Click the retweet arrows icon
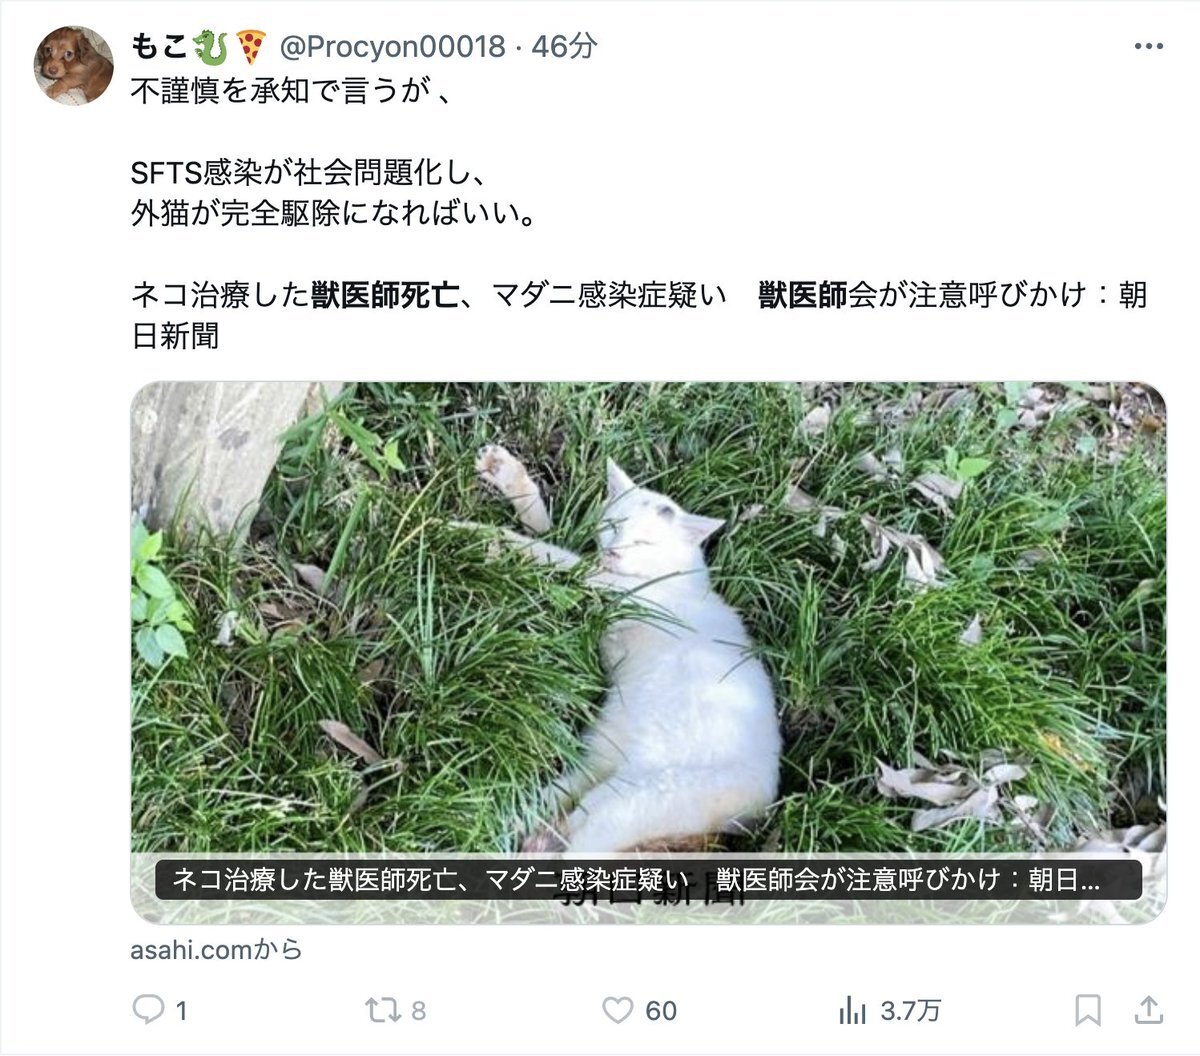 (x=382, y=1010)
